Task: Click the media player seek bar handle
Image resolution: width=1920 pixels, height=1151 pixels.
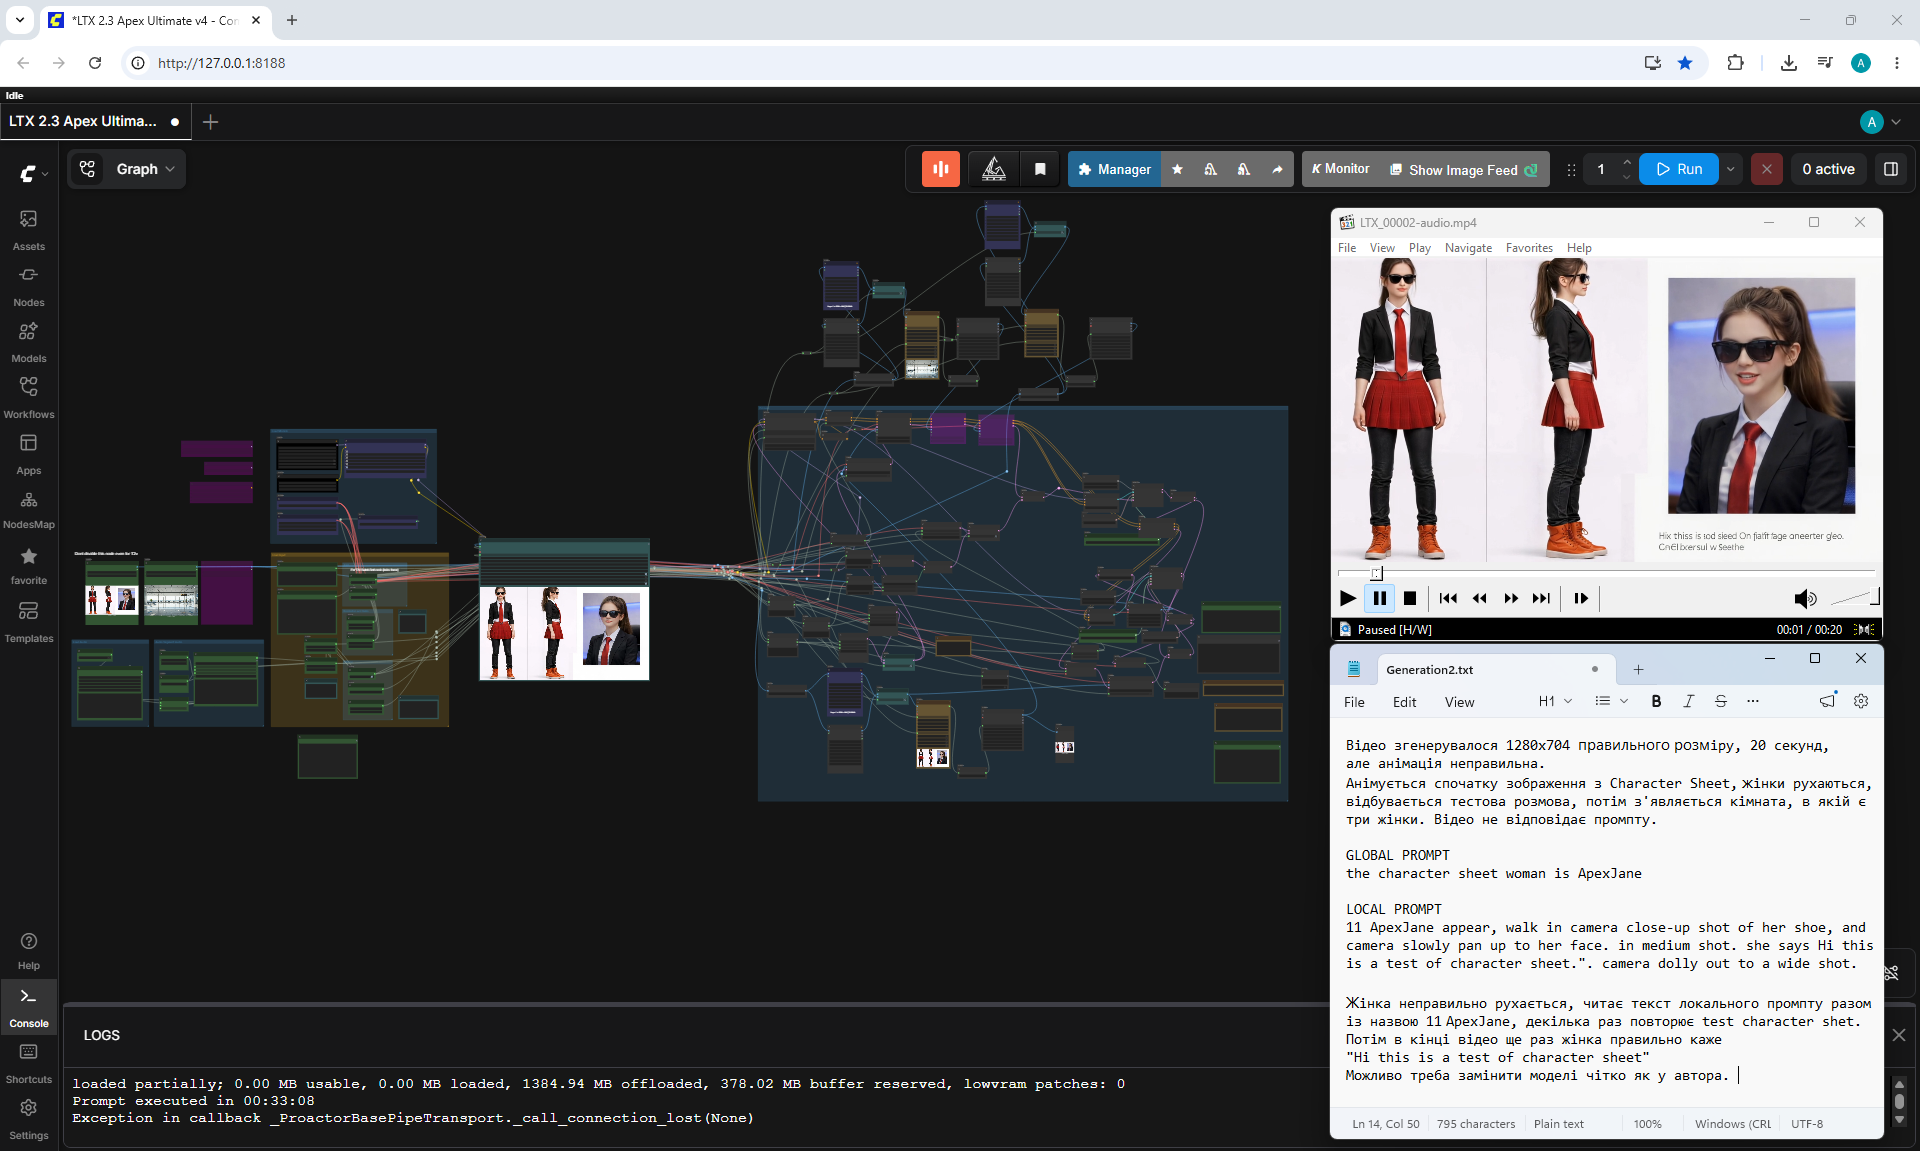Action: tap(1376, 573)
